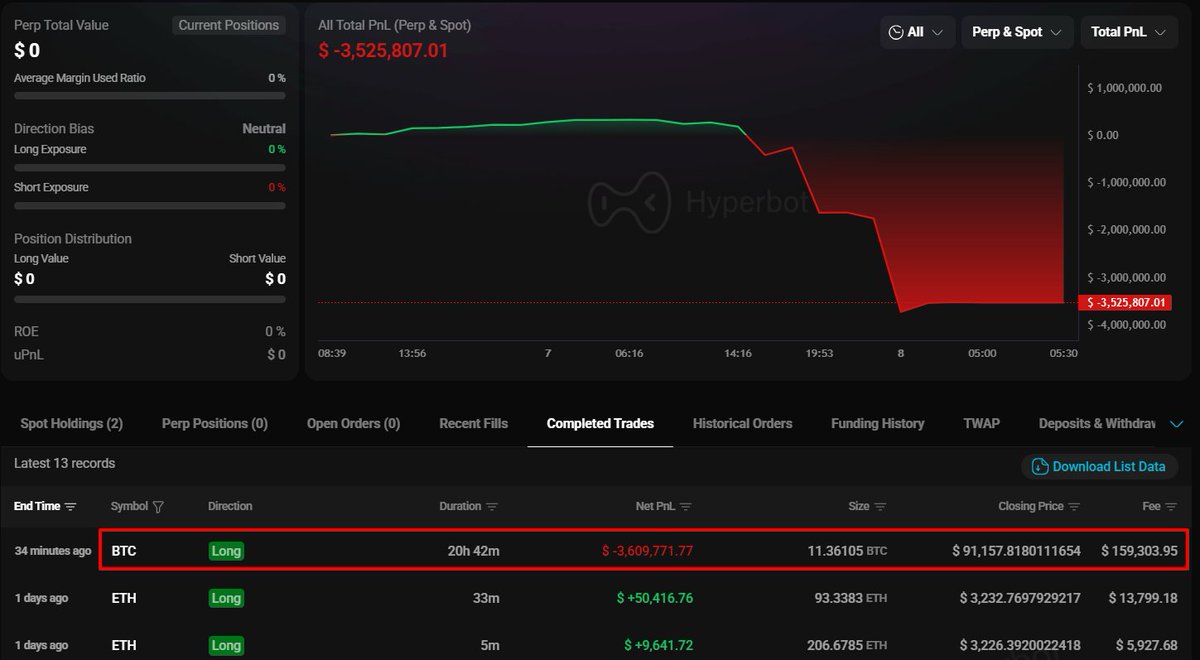Screen dimensions: 1200x660
Task: Click the ETH symbol in the 33m row
Action: point(124,598)
